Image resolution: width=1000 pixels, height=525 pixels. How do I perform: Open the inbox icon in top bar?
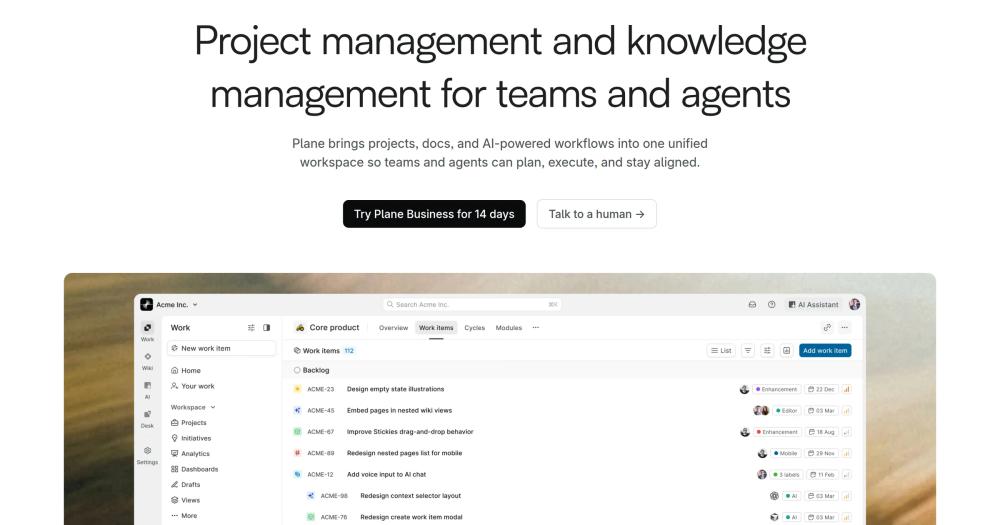(x=752, y=305)
